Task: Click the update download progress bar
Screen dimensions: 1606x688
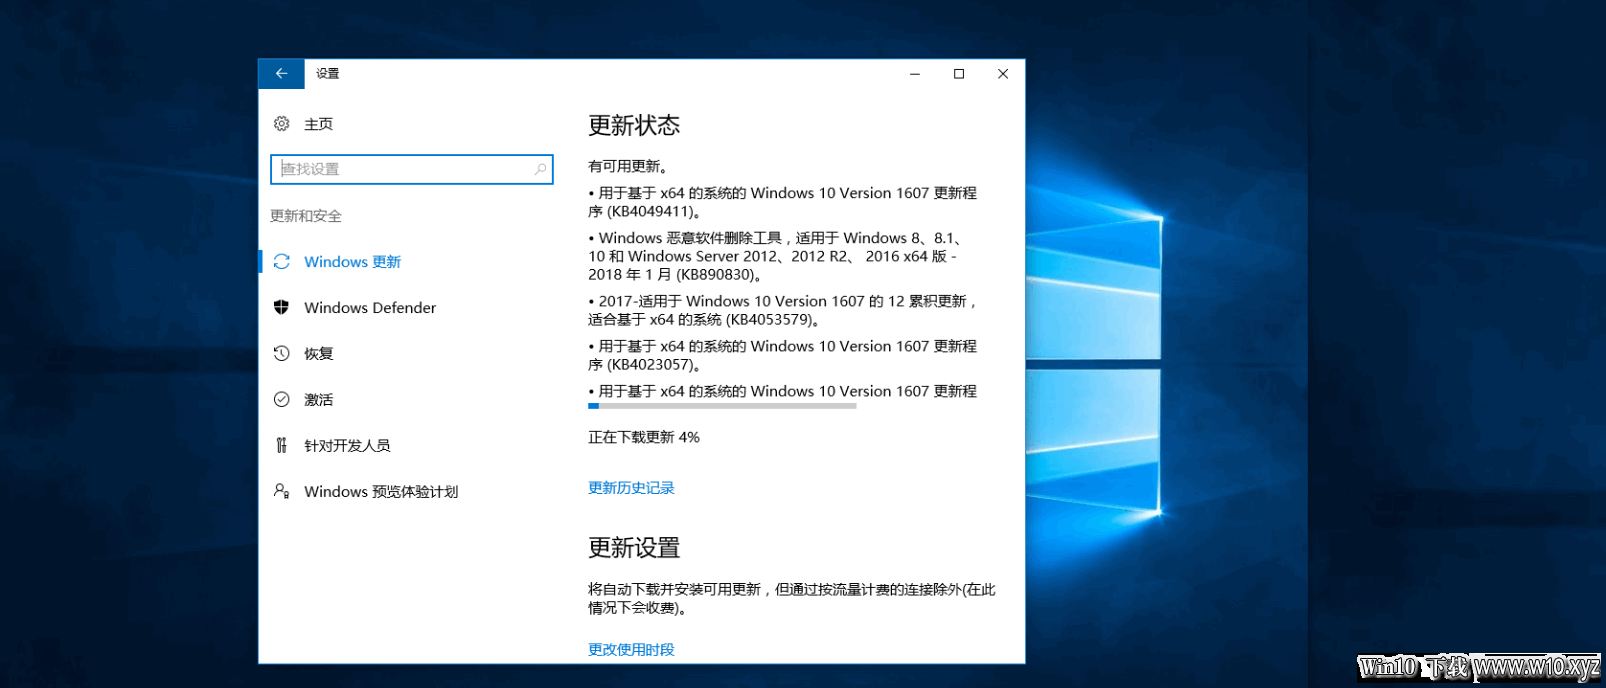Action: pyautogui.click(x=722, y=406)
